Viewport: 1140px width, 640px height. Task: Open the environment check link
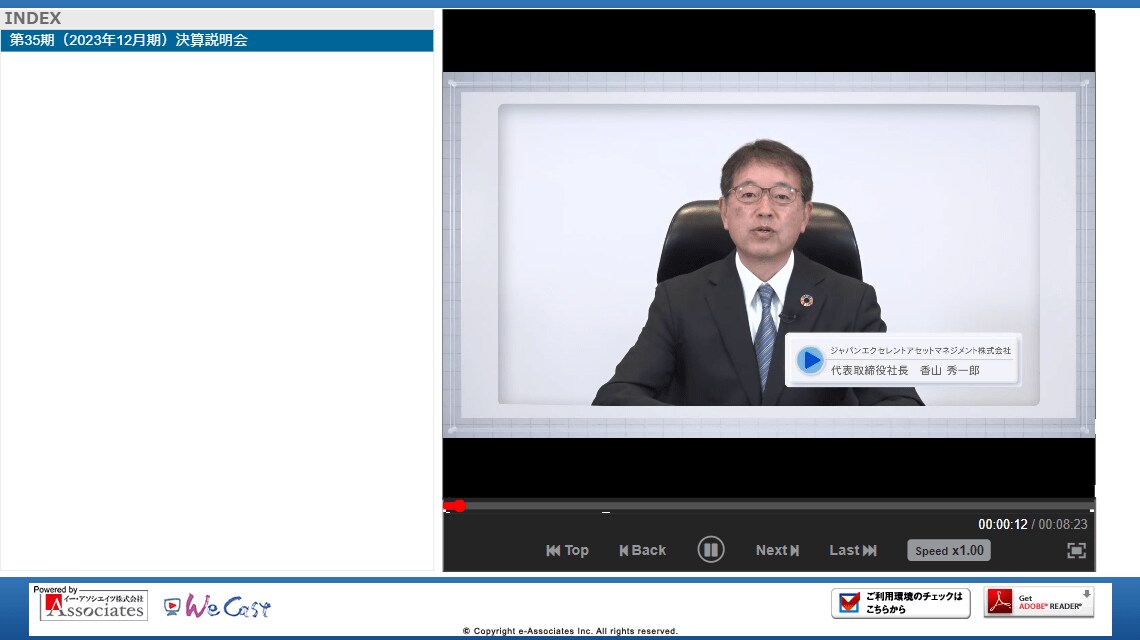pos(900,603)
